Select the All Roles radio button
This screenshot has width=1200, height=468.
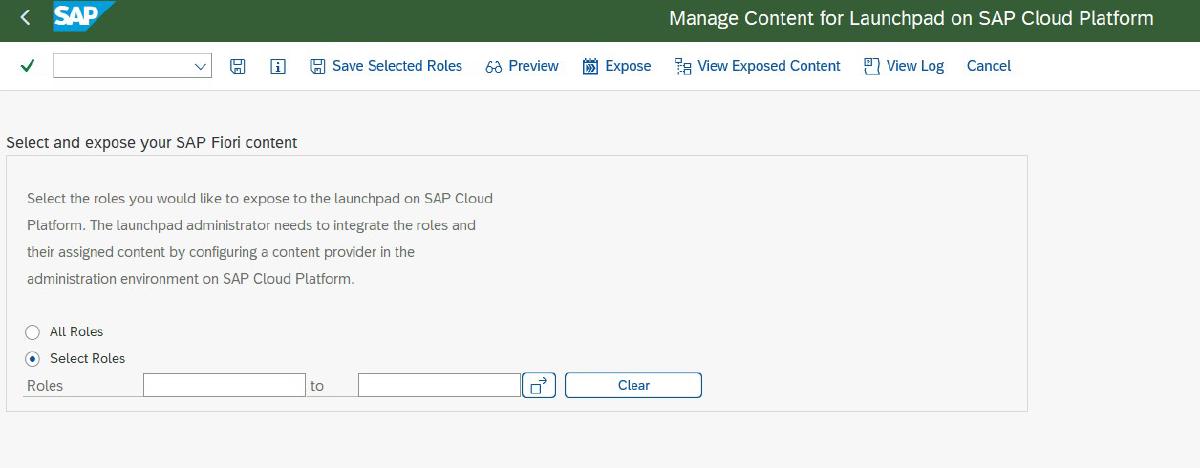click(33, 332)
